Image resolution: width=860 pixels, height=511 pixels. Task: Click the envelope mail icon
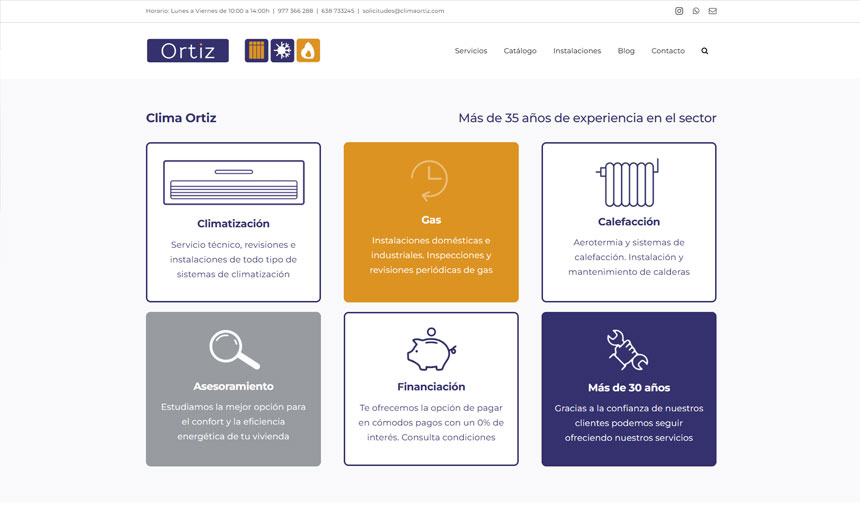point(713,11)
